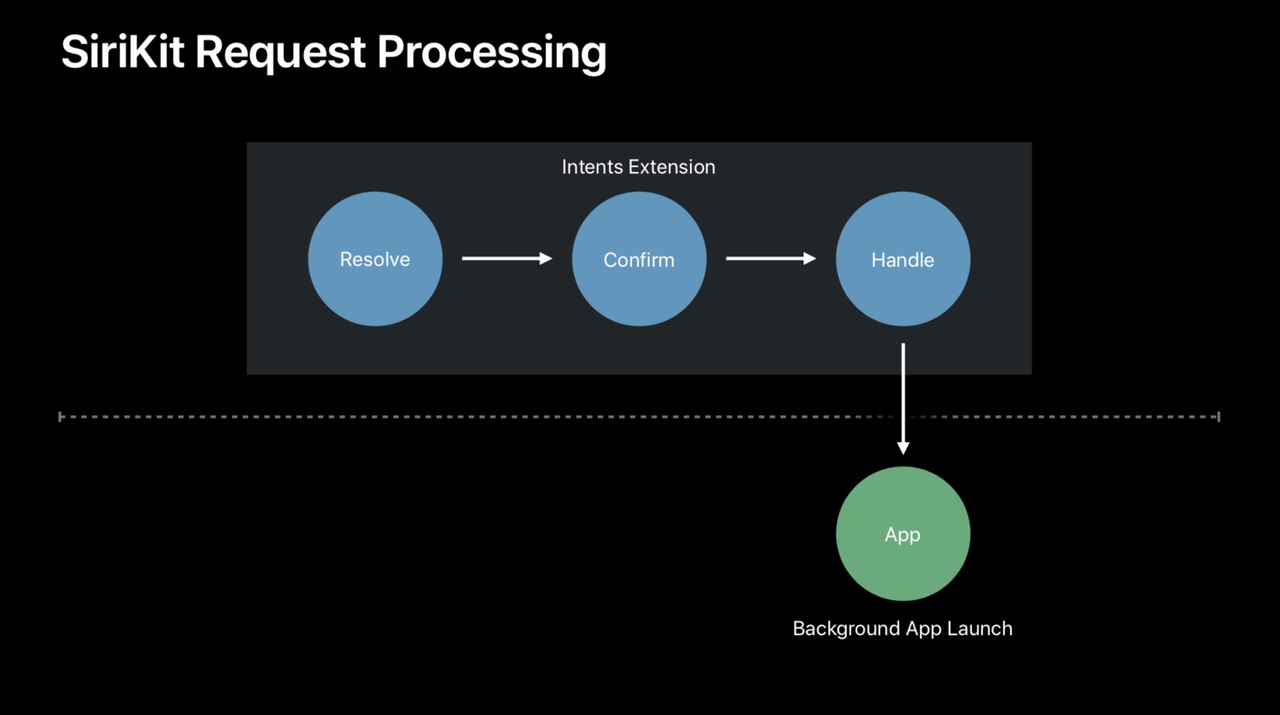Click the blue Handle circle
This screenshot has height=715, width=1280.
coord(903,259)
